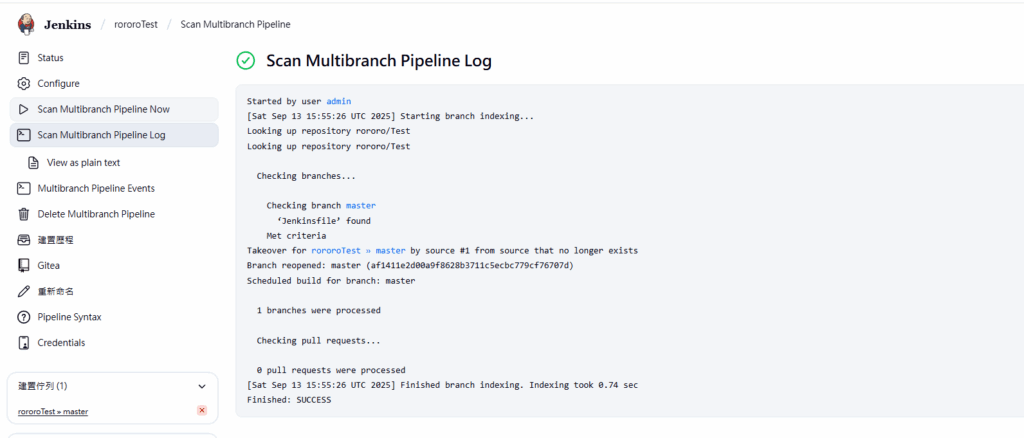Click the Configure gear icon
Screen dimensions: 1024x438
24,84
